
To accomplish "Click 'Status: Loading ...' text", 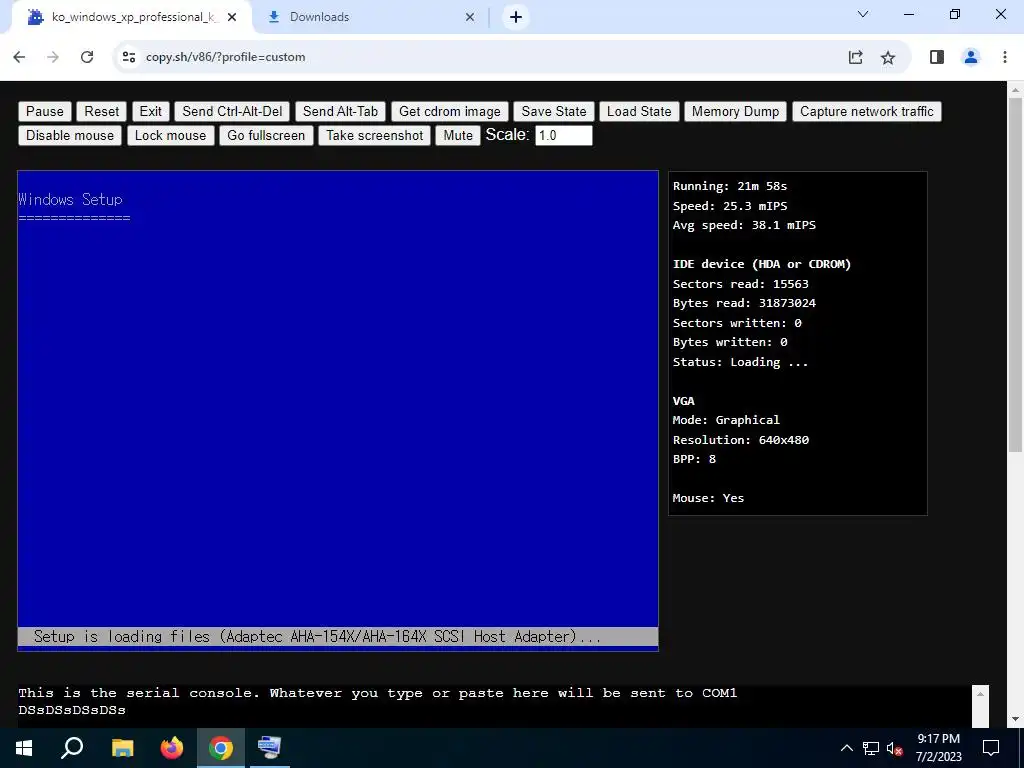I will pos(741,362).
